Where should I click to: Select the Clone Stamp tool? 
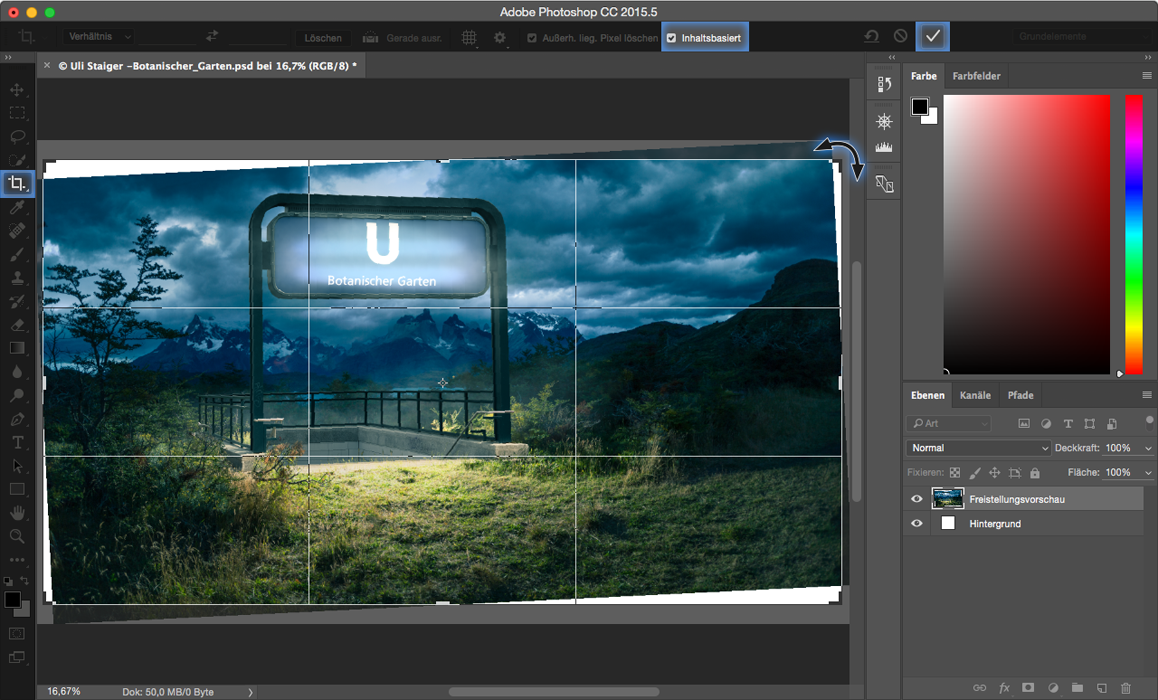[16, 278]
